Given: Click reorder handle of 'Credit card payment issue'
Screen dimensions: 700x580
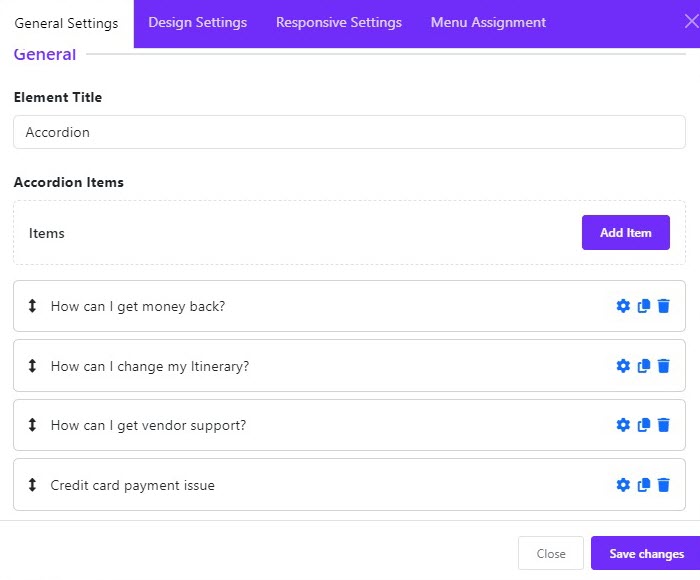Looking at the screenshot, I should pos(32,484).
